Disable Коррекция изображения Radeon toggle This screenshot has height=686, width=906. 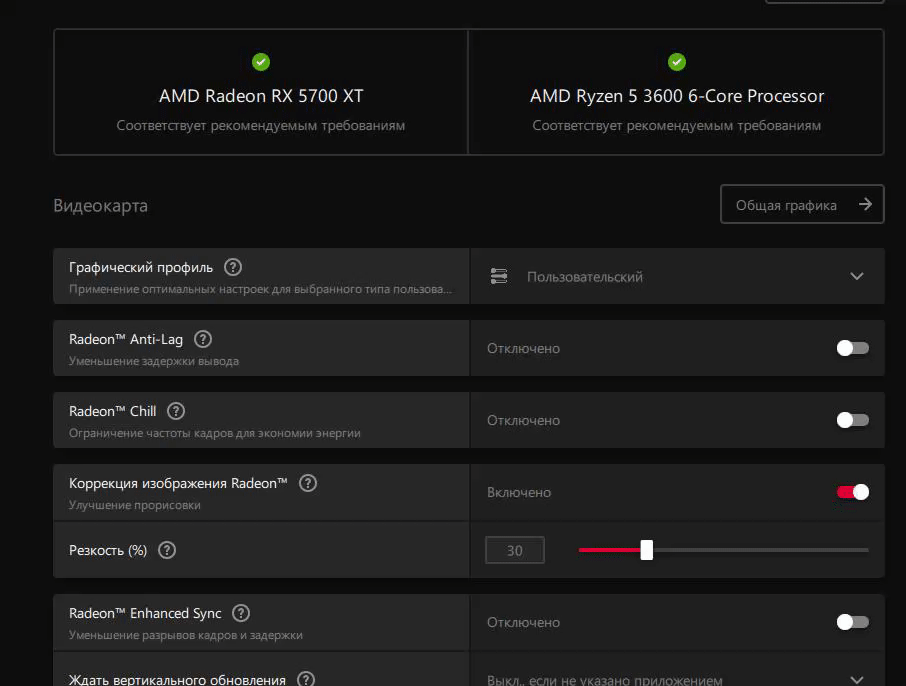tap(852, 492)
